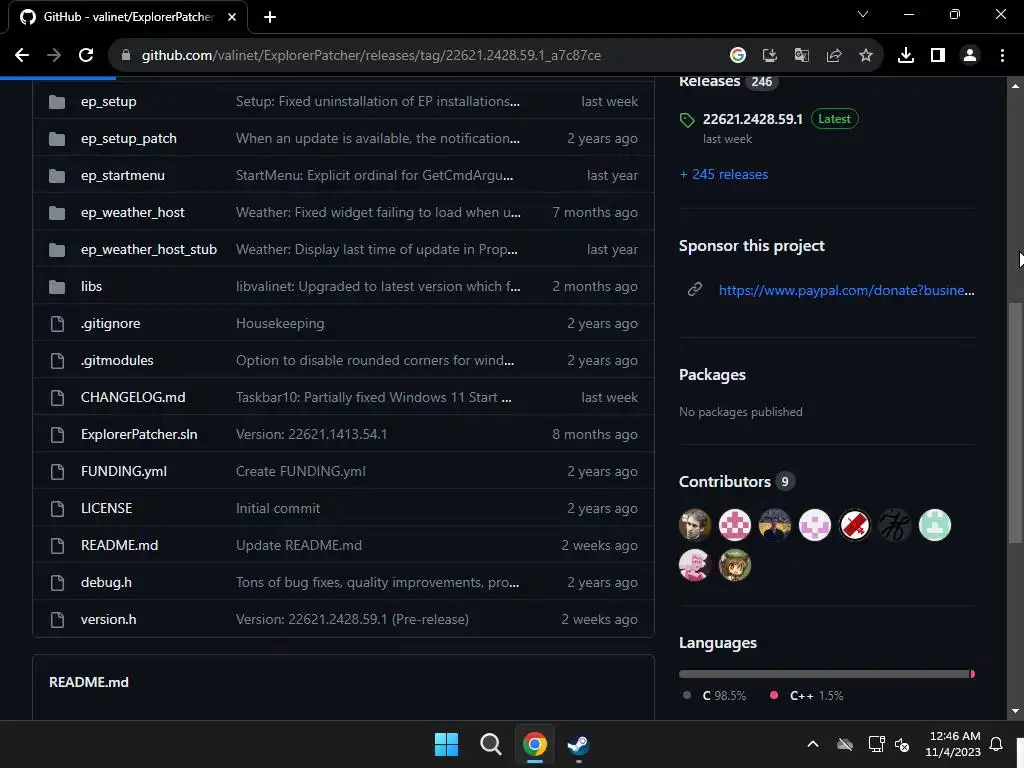Open contributor avatar with brown-haired cartoon
This screenshot has width=1024, height=768.
point(735,565)
